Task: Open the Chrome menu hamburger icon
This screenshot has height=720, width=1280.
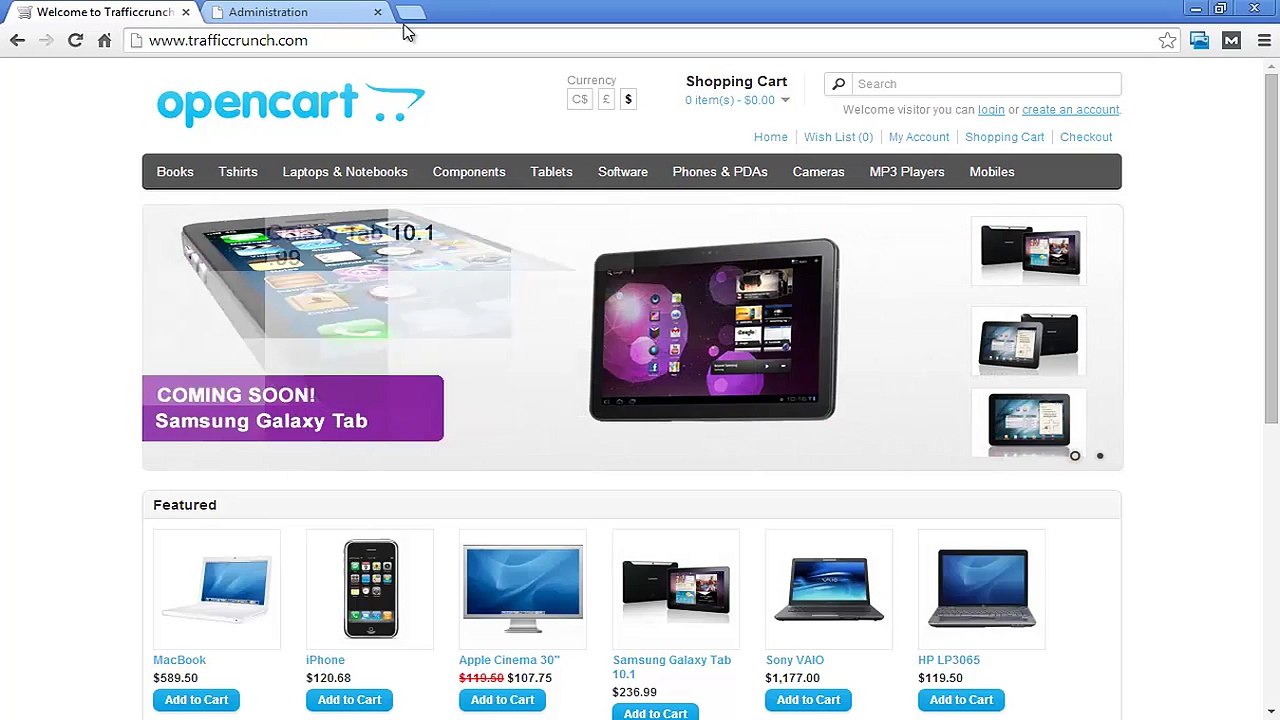Action: coord(1264,40)
